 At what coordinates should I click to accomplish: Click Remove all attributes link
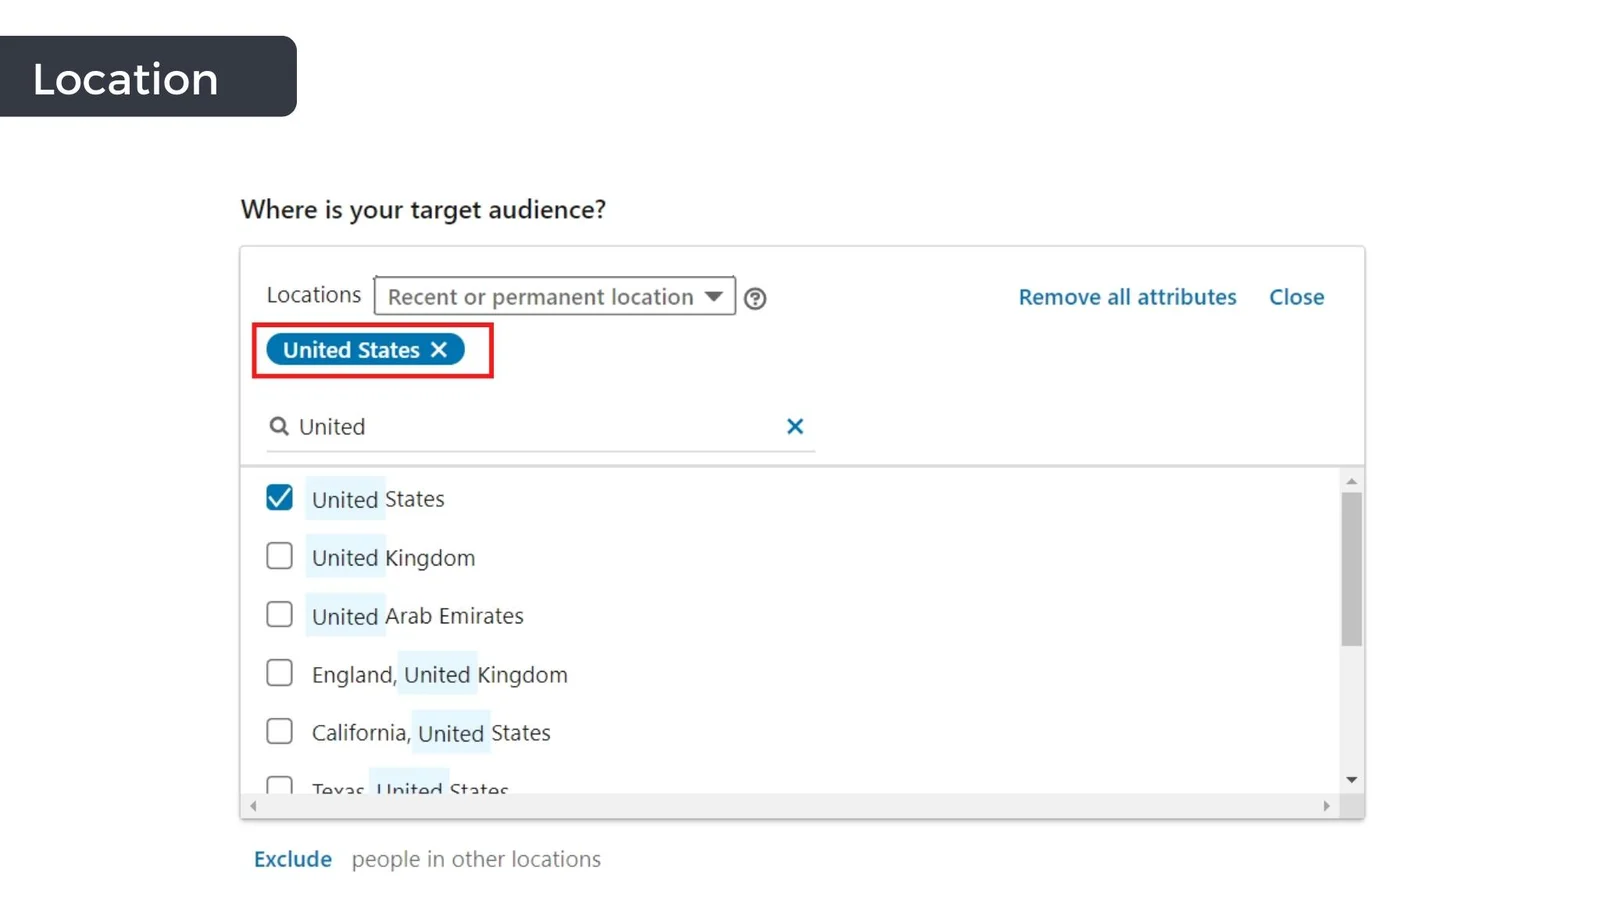(1127, 297)
